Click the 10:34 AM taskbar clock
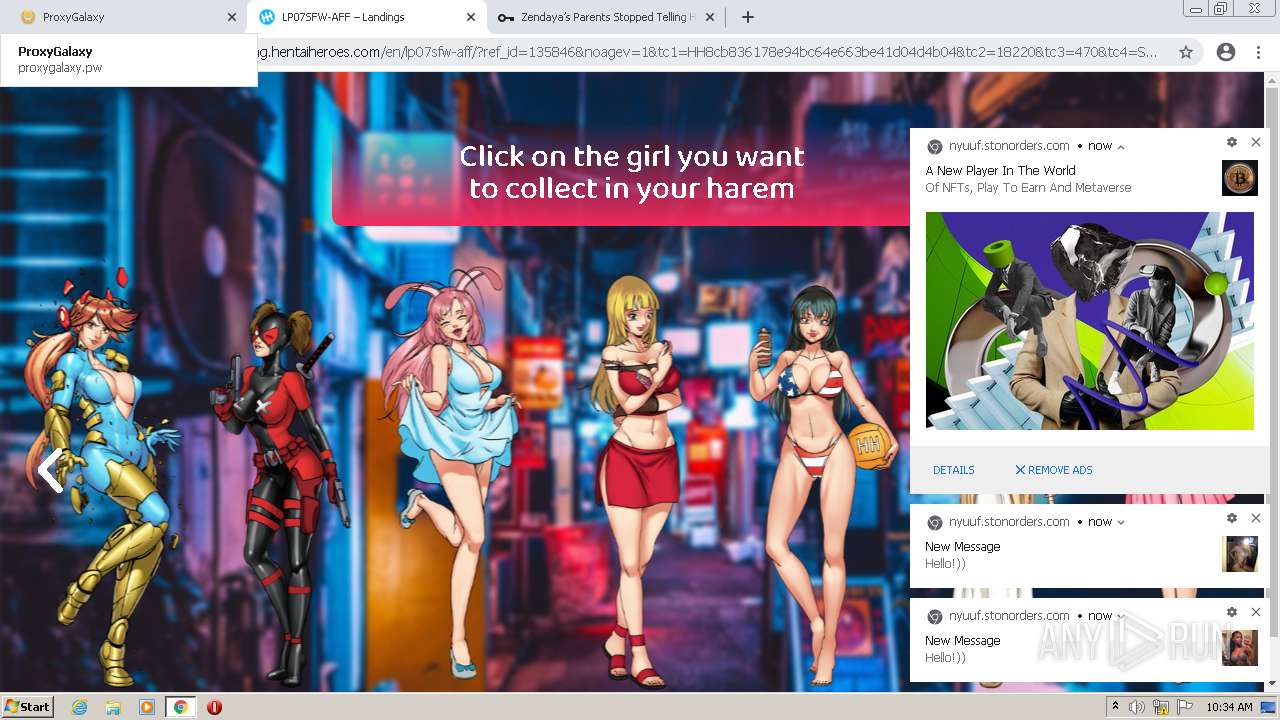The width and height of the screenshot is (1280, 720). pos(1230,707)
